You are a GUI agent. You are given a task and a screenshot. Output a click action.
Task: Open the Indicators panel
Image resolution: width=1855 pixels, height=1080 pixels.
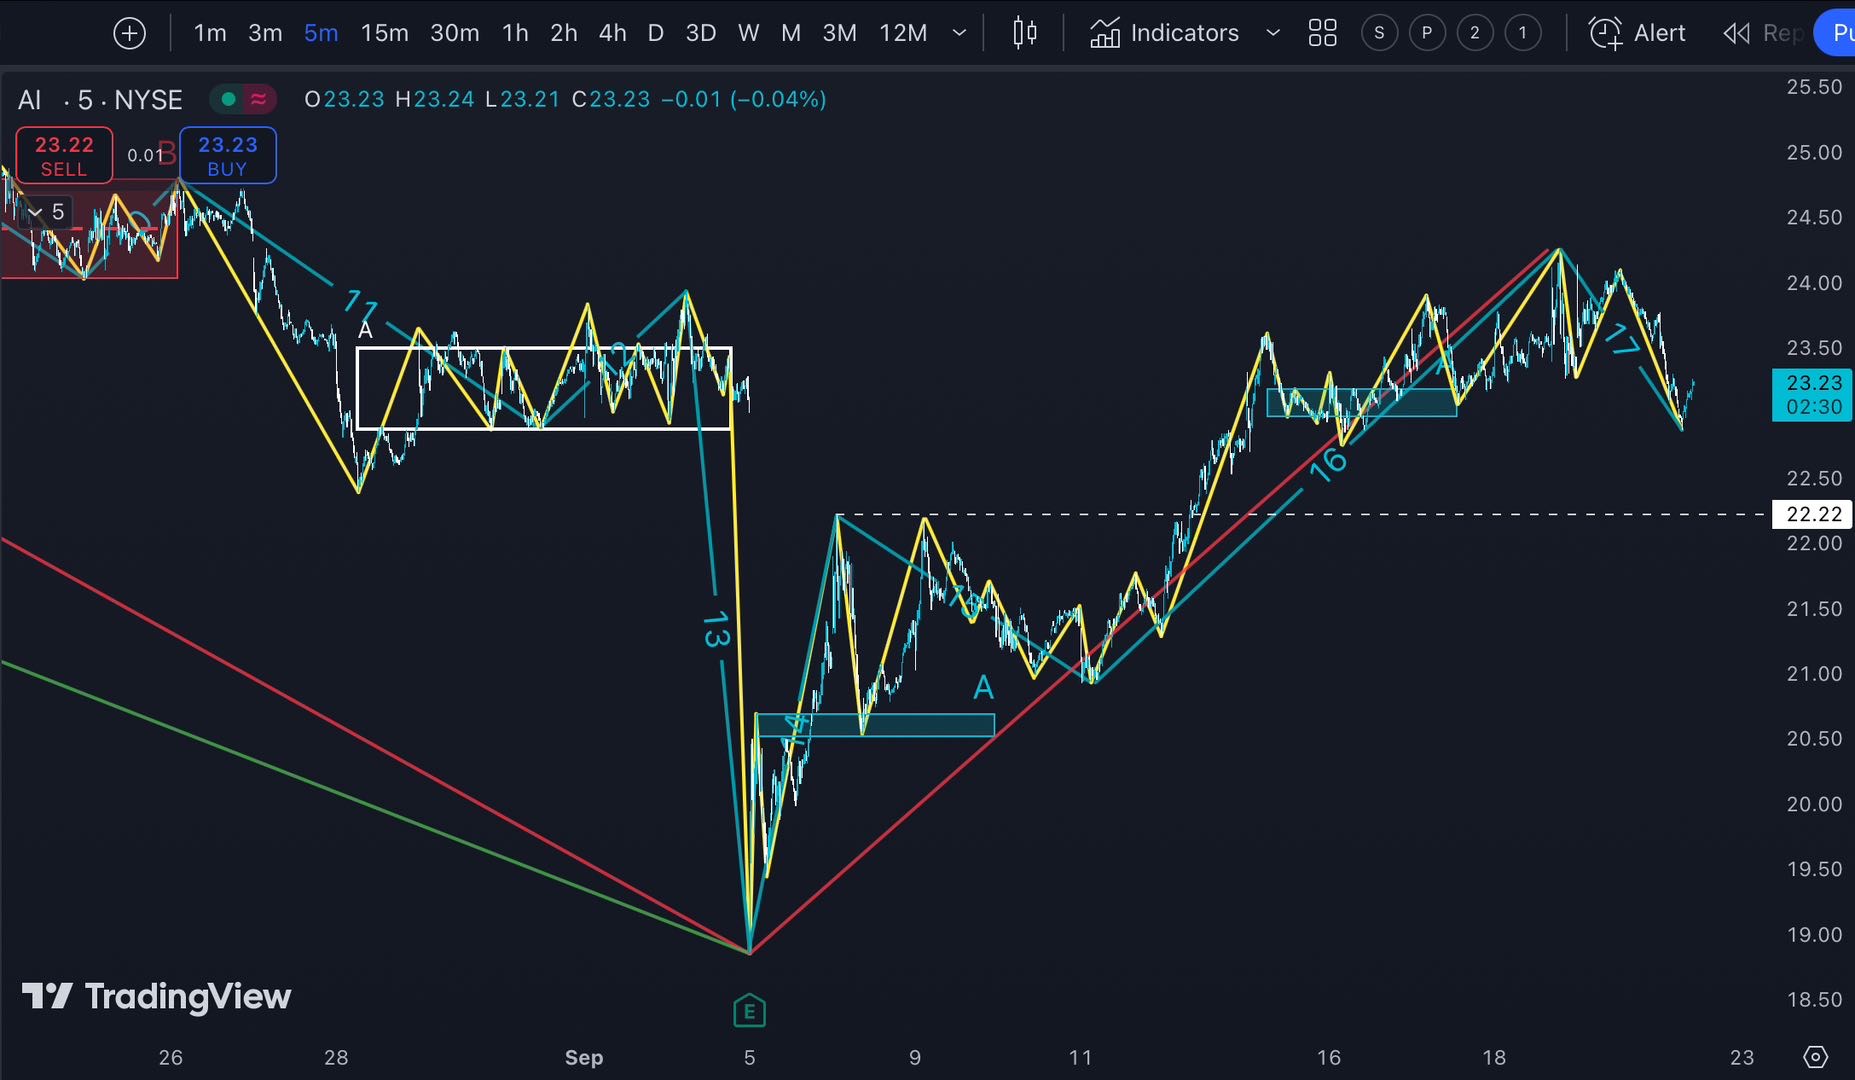pyautogui.click(x=1165, y=33)
